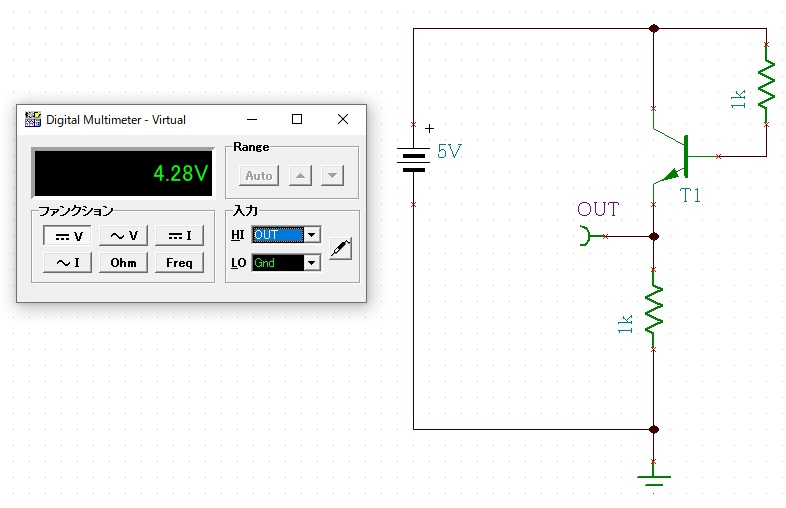Select AC voltage function in multimeter
The height and width of the screenshot is (508, 786).
tap(123, 236)
